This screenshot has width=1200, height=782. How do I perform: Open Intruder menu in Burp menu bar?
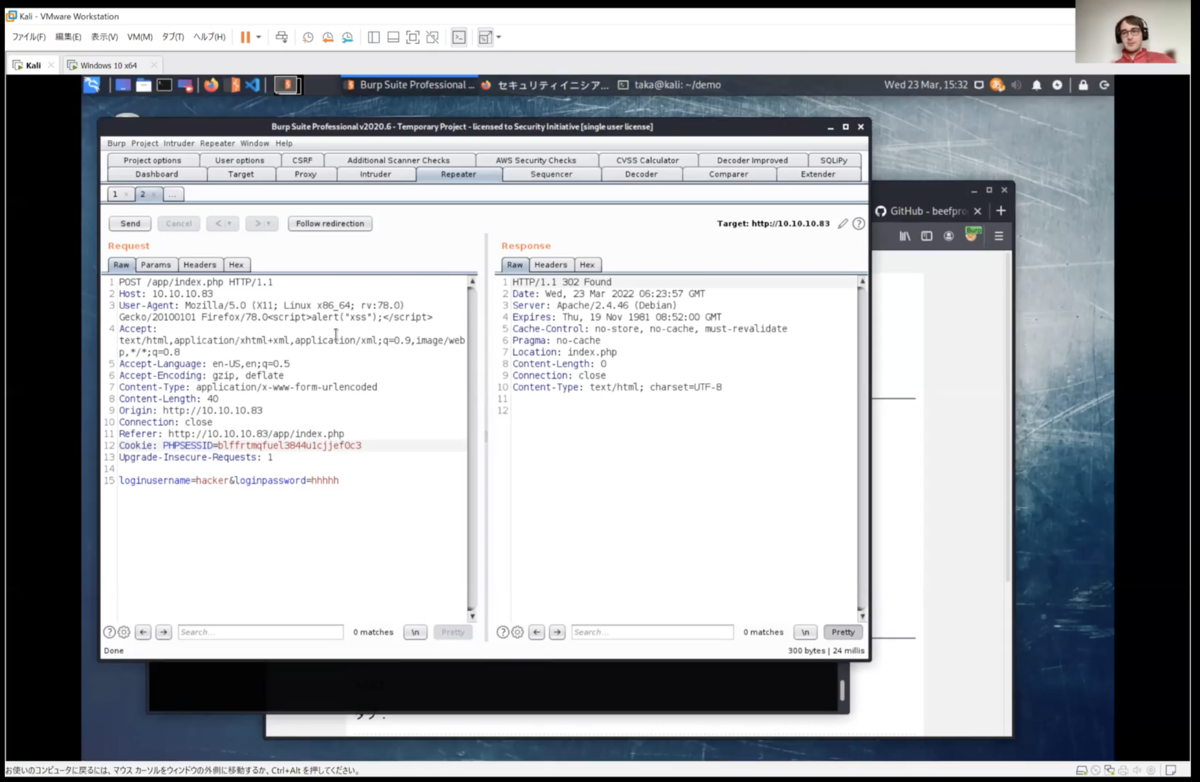click(x=179, y=143)
